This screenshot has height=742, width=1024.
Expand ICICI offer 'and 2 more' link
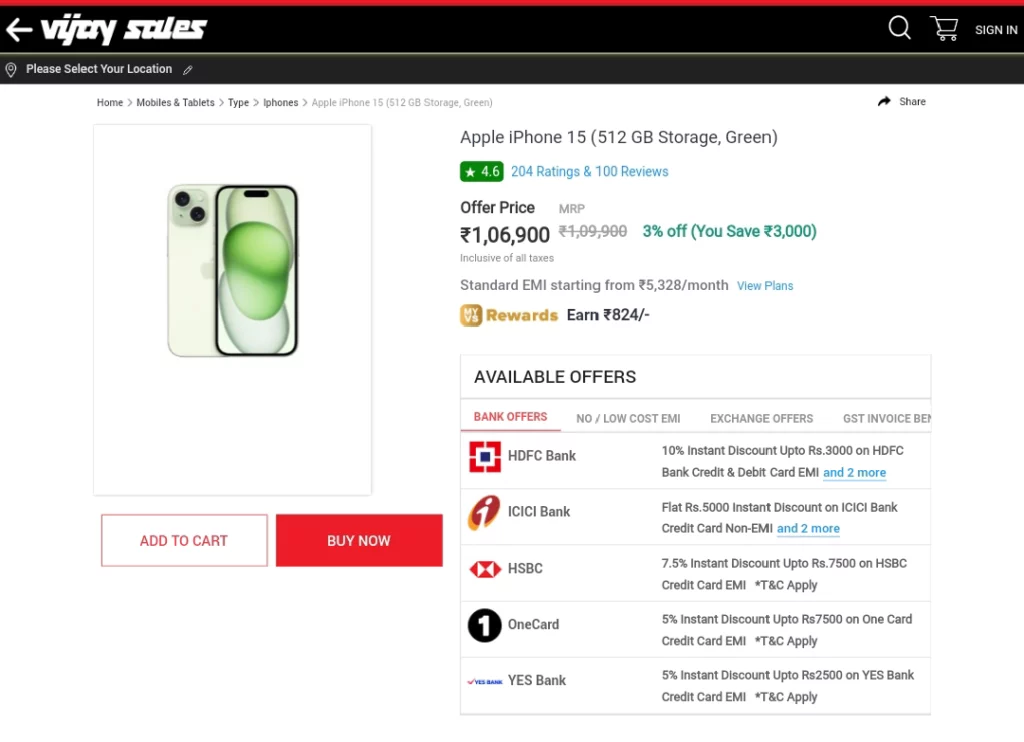pos(808,528)
